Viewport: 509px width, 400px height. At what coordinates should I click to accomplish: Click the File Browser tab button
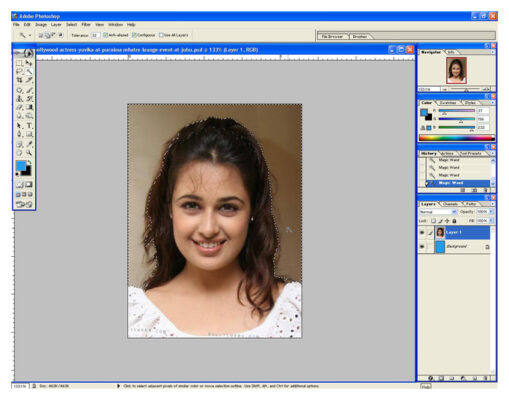click(x=332, y=36)
